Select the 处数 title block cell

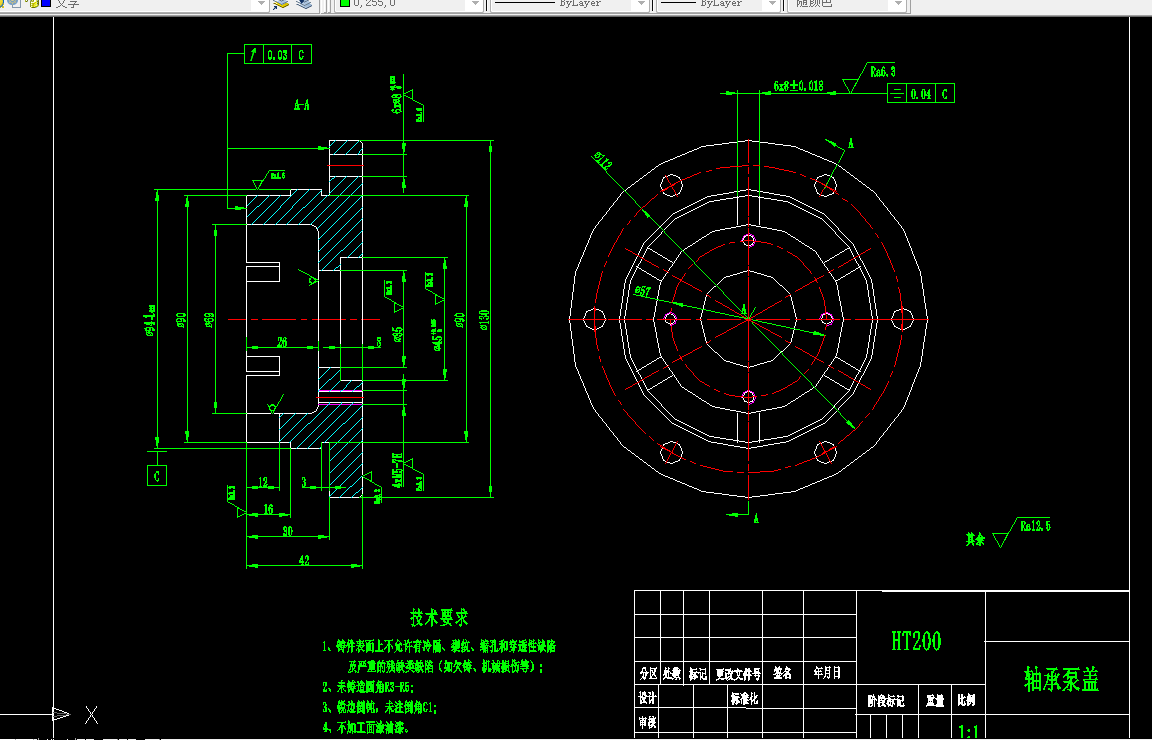[672, 672]
